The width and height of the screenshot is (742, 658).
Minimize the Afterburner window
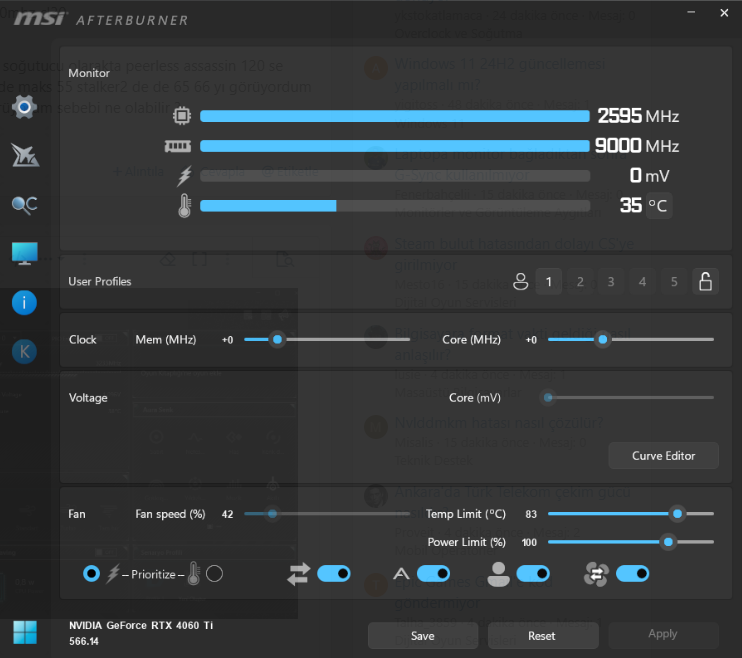tap(691, 12)
